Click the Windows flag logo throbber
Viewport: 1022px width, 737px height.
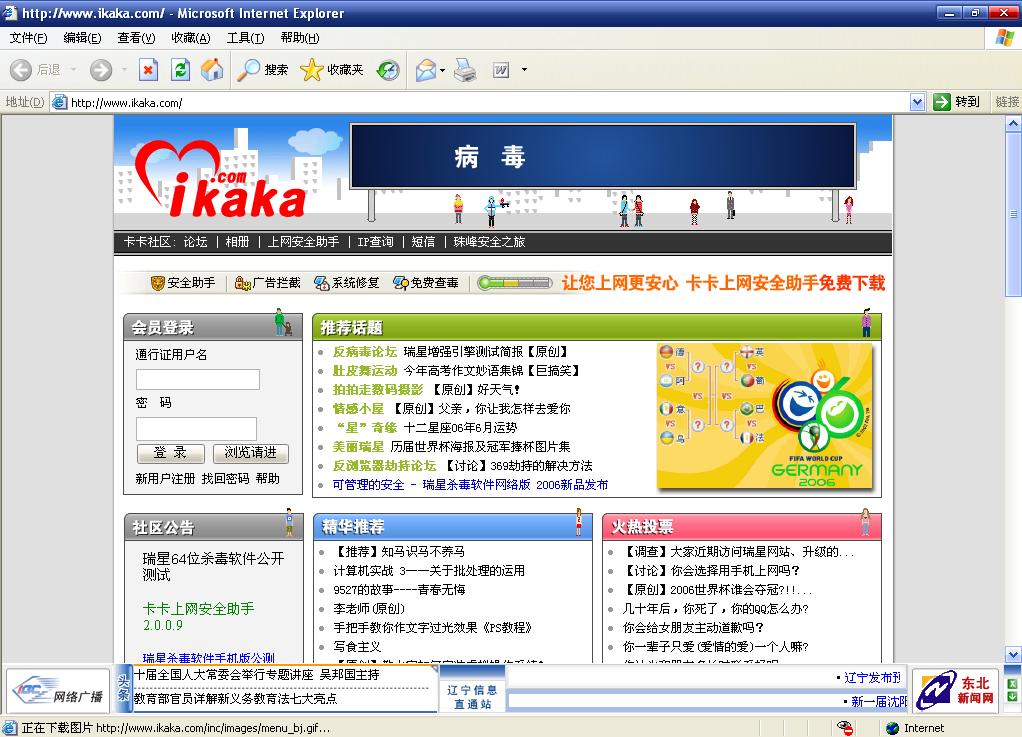(x=1004, y=38)
